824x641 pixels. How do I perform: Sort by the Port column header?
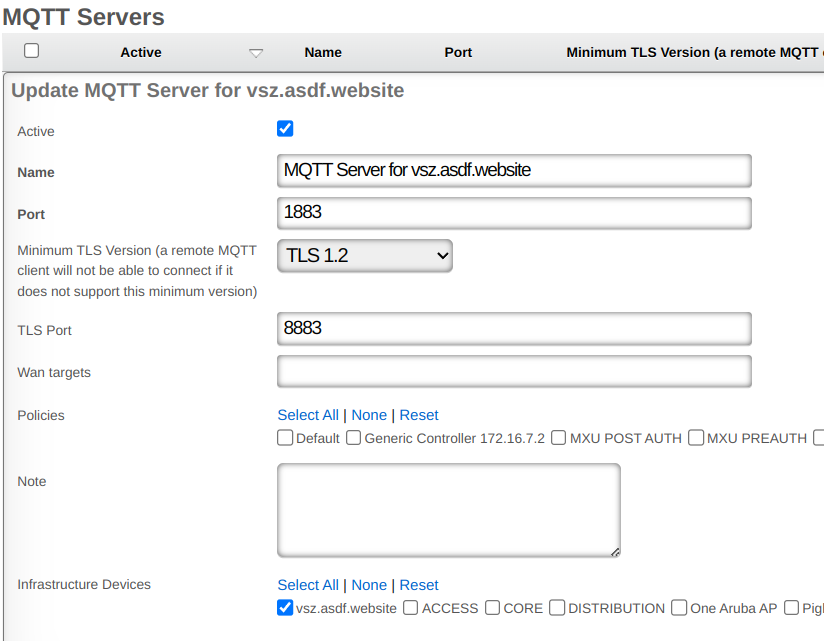[458, 53]
